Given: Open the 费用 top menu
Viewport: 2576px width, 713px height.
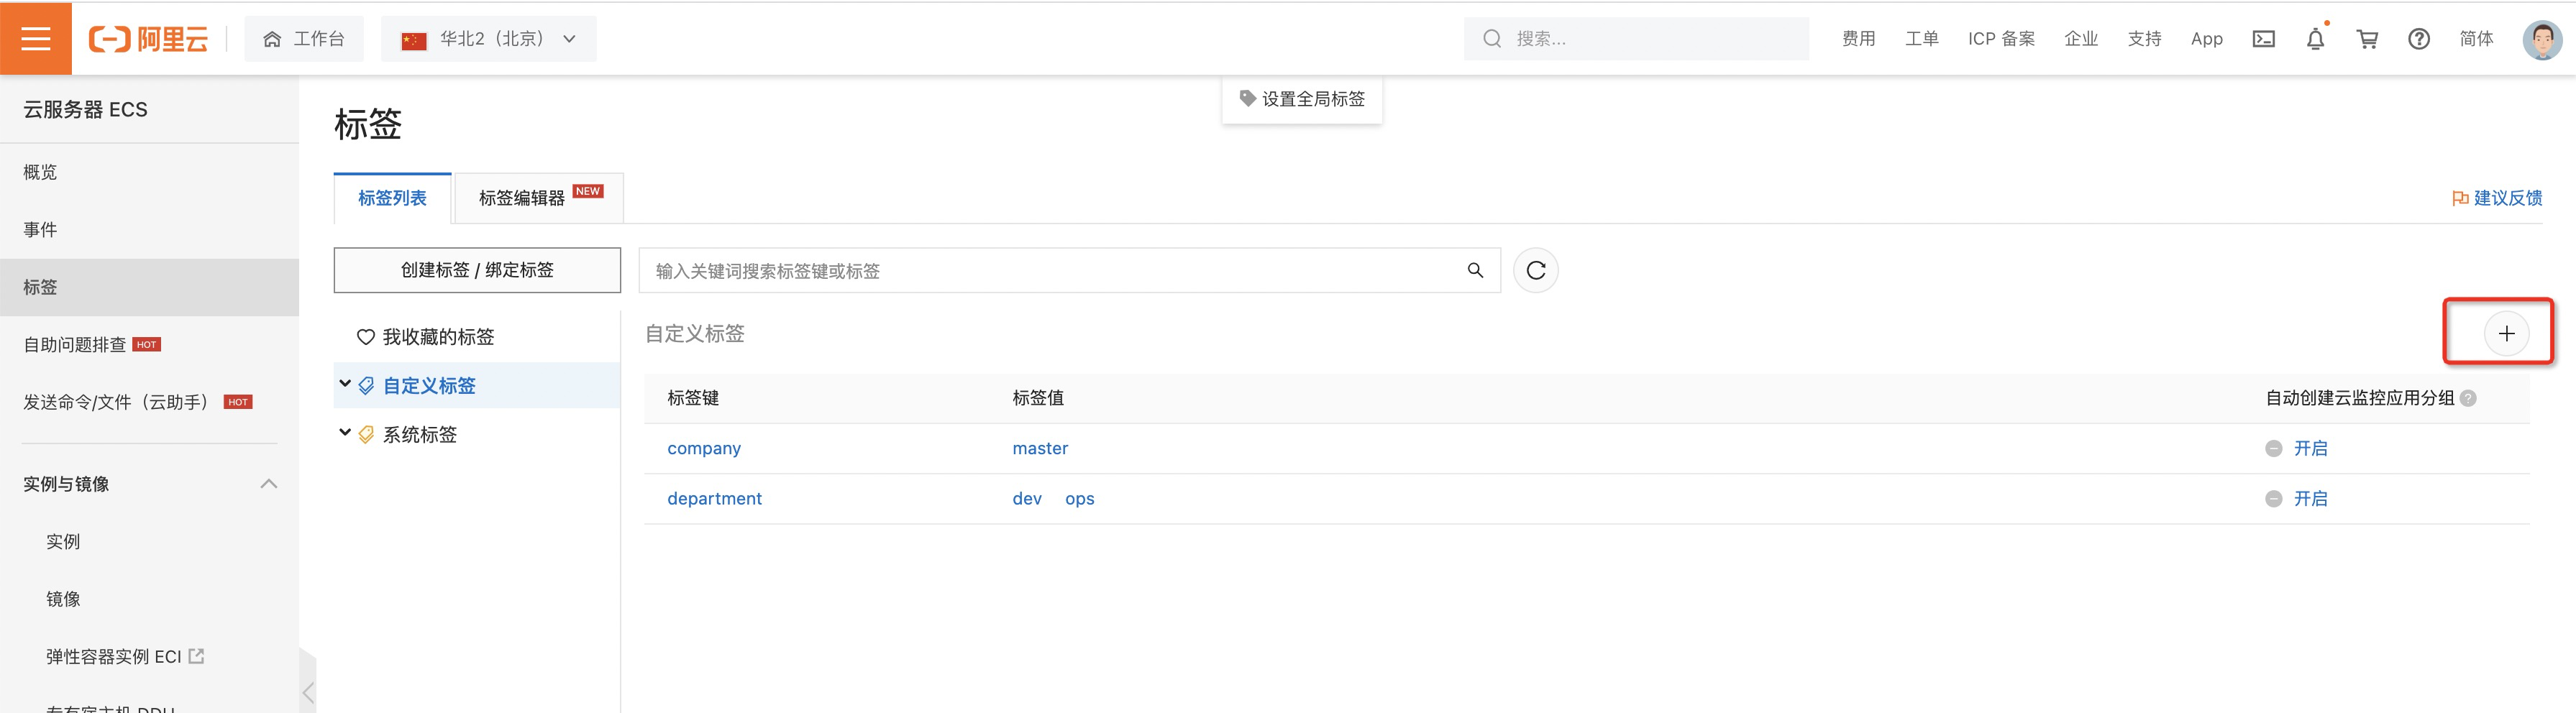Looking at the screenshot, I should click(1858, 39).
